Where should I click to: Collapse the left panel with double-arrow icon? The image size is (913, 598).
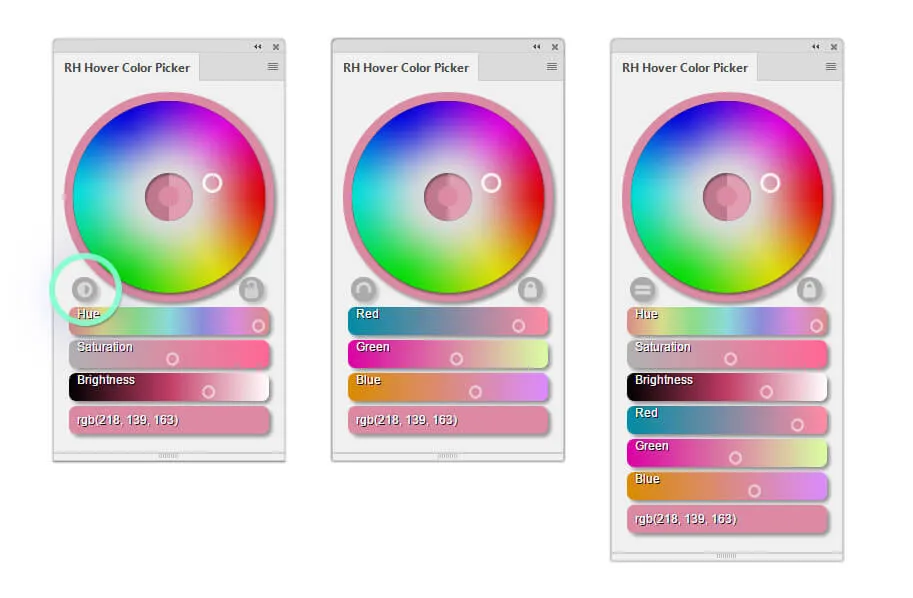[258, 46]
